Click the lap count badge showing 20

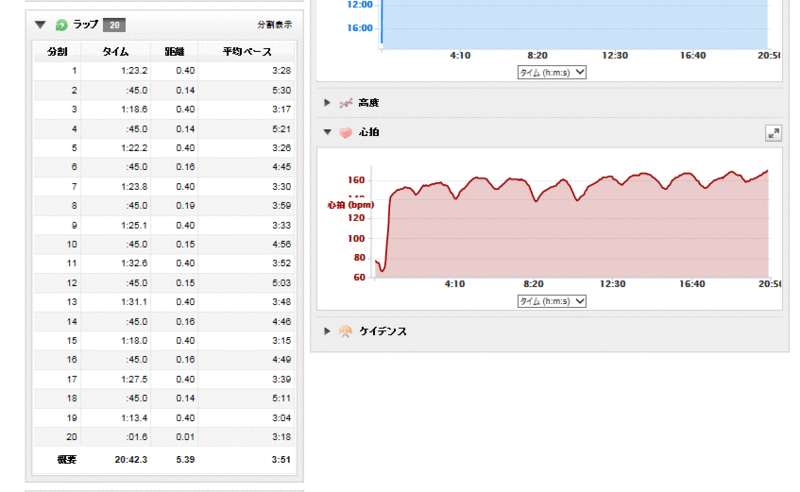(x=113, y=24)
